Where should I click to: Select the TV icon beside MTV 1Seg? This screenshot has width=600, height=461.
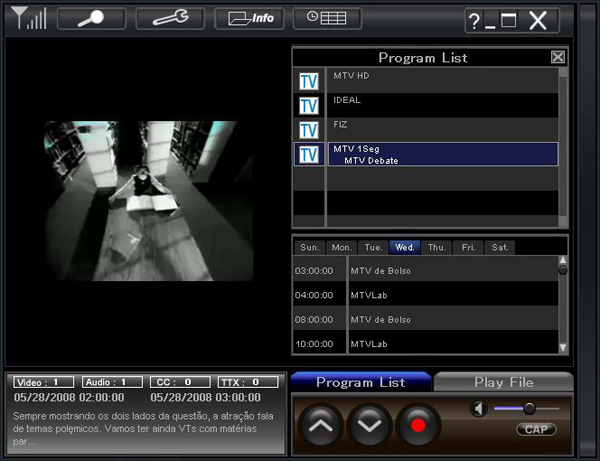tap(309, 155)
